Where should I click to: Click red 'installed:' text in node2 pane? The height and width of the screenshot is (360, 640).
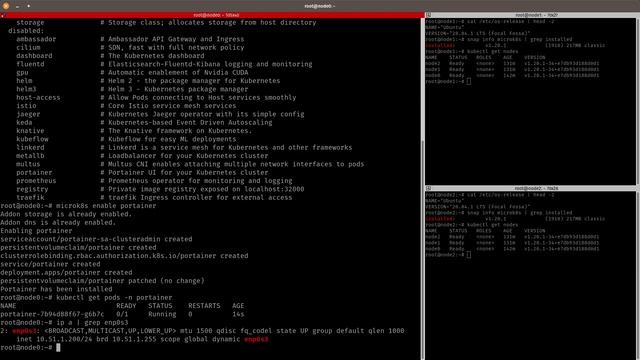coord(440,219)
